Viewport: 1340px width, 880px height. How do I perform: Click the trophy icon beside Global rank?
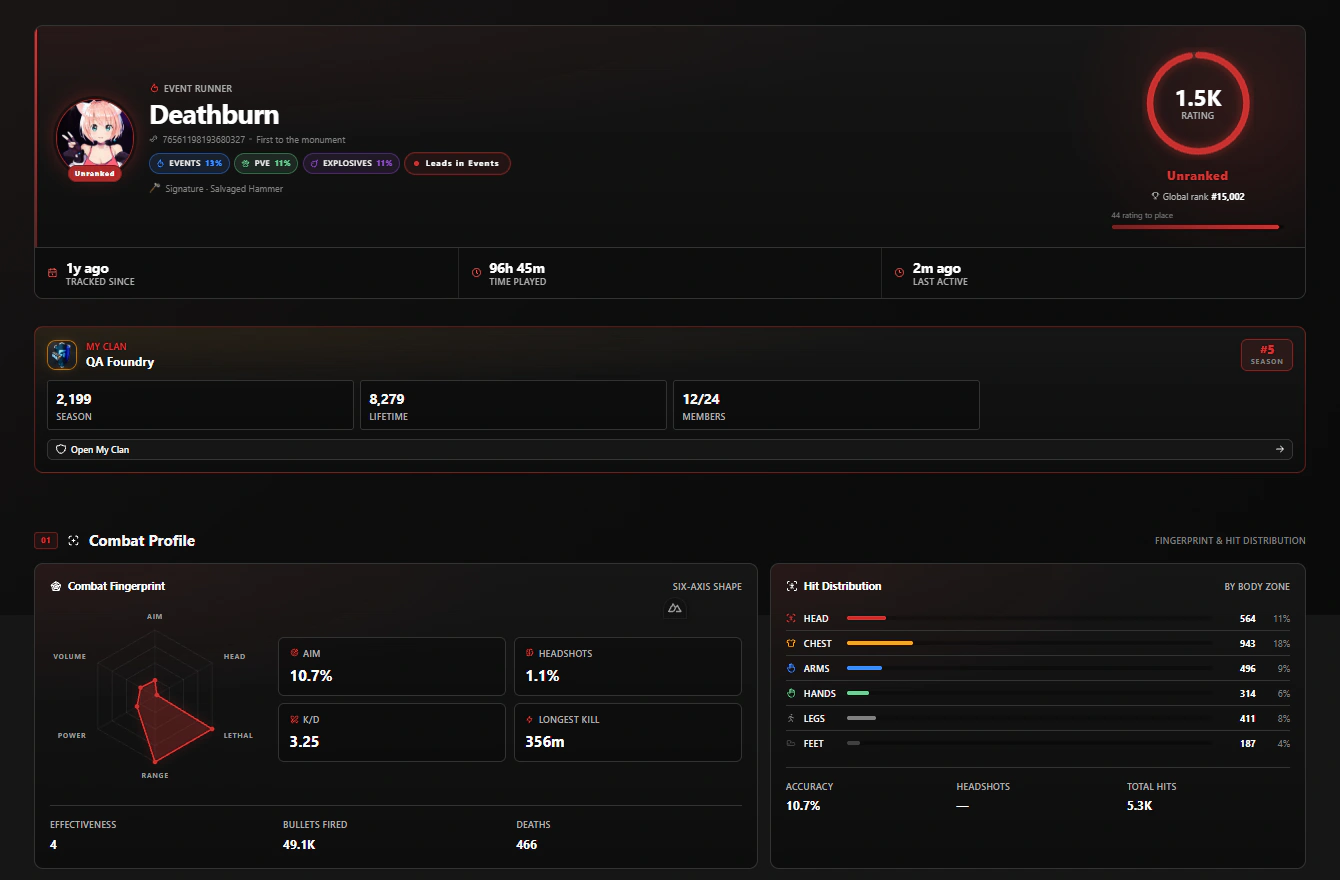coord(1155,197)
